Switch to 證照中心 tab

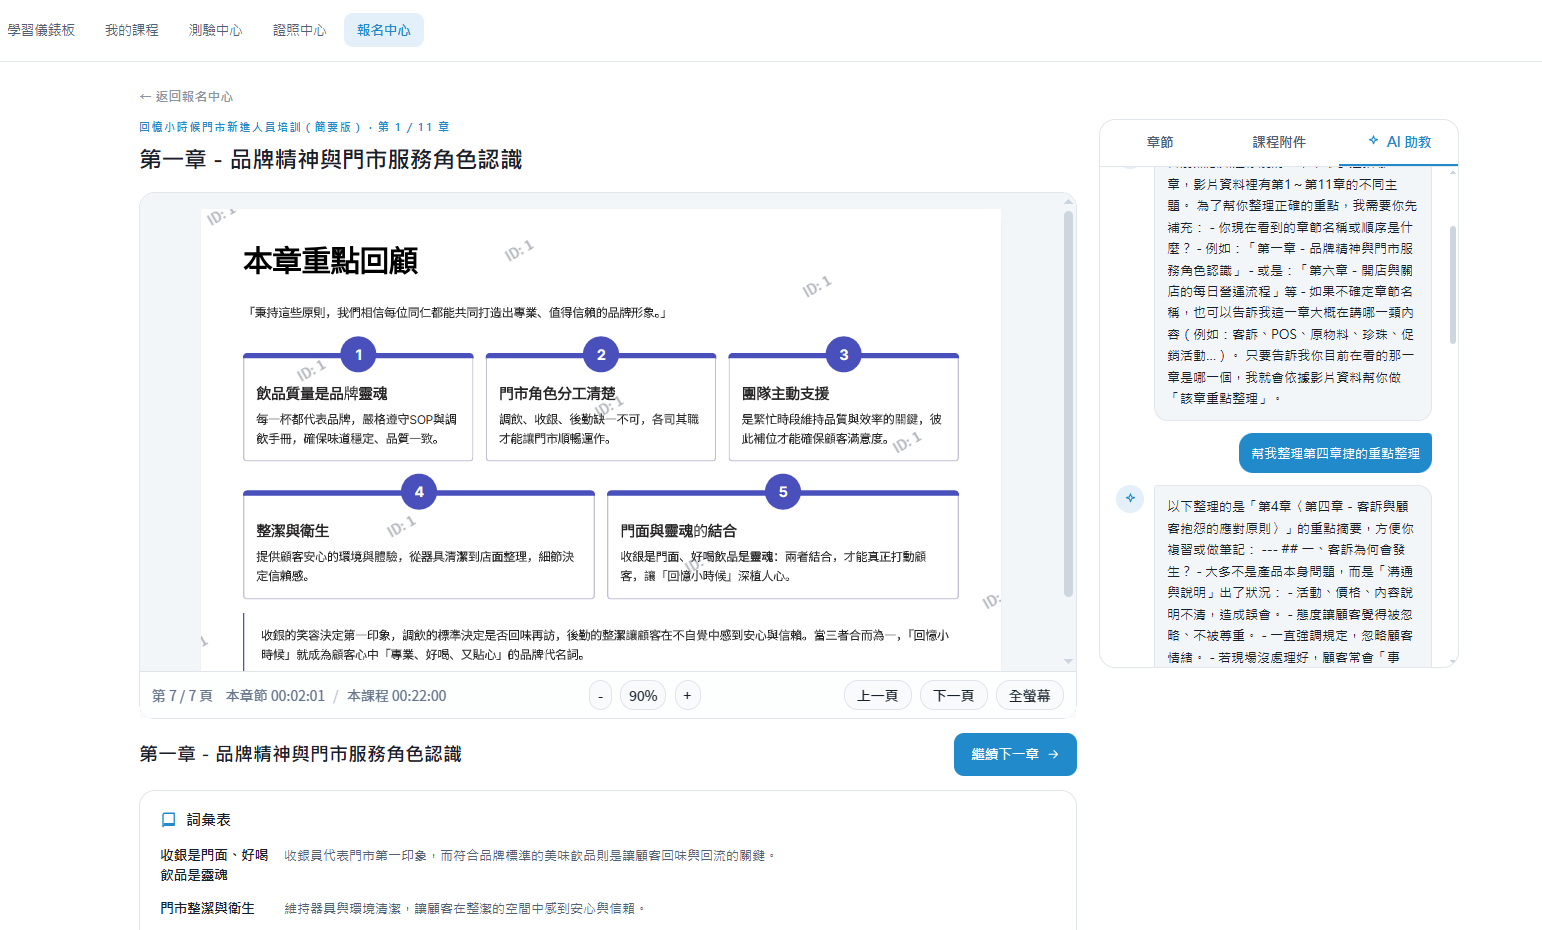coord(300,30)
